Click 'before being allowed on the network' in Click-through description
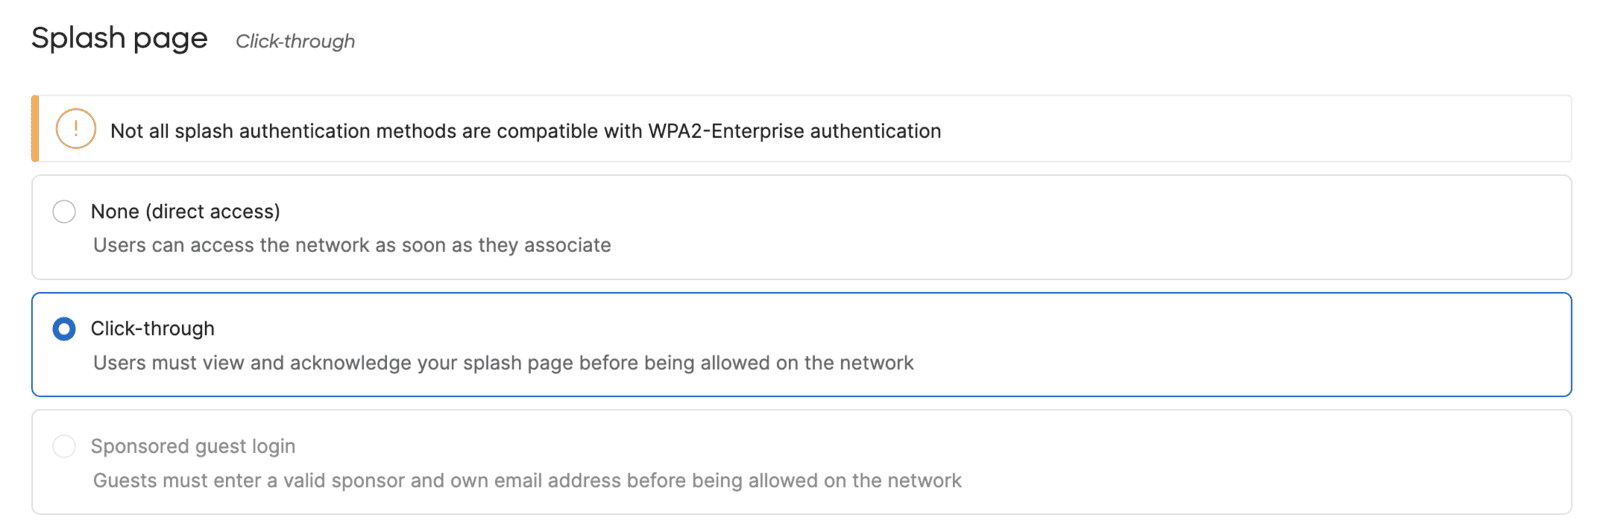The height and width of the screenshot is (526, 1600). tap(746, 363)
